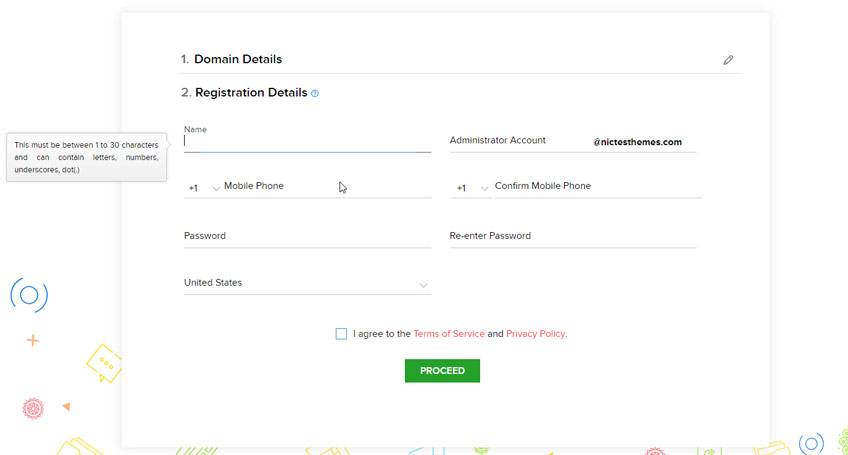848x455 pixels.
Task: Check the agree to Terms checkbox
Action: point(341,334)
